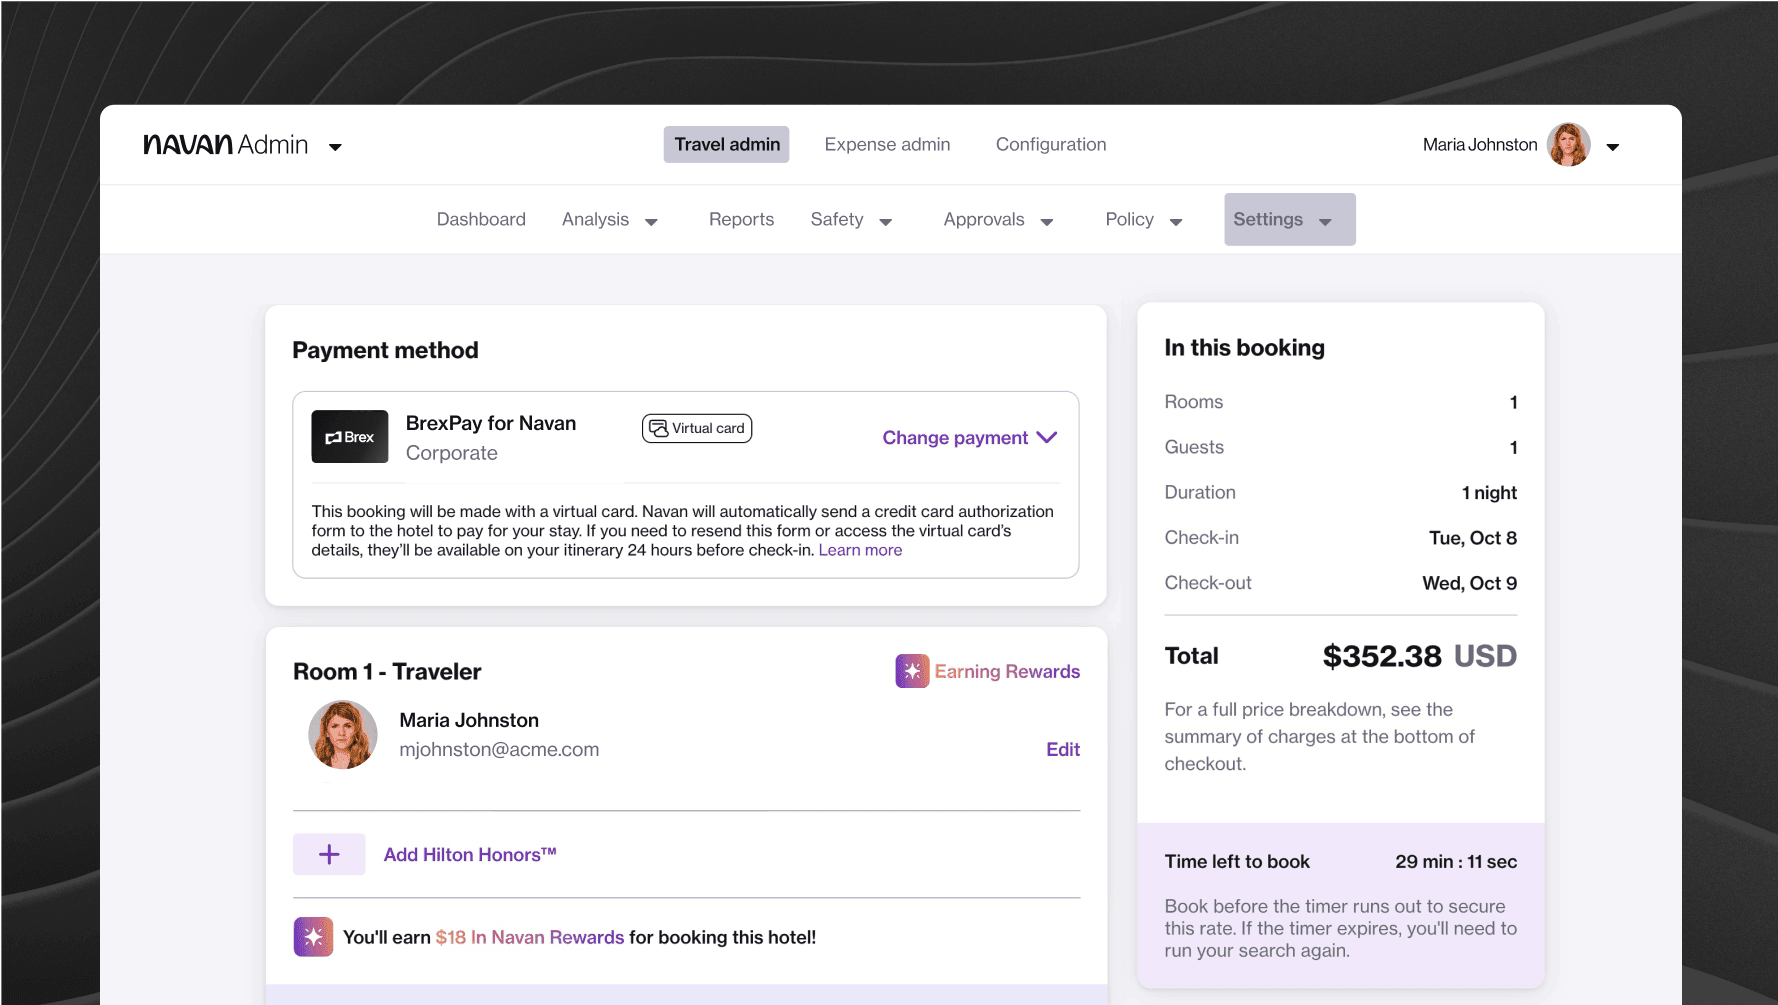This screenshot has width=1778, height=1005.
Task: Open the Approvals dropdown
Action: point(997,220)
